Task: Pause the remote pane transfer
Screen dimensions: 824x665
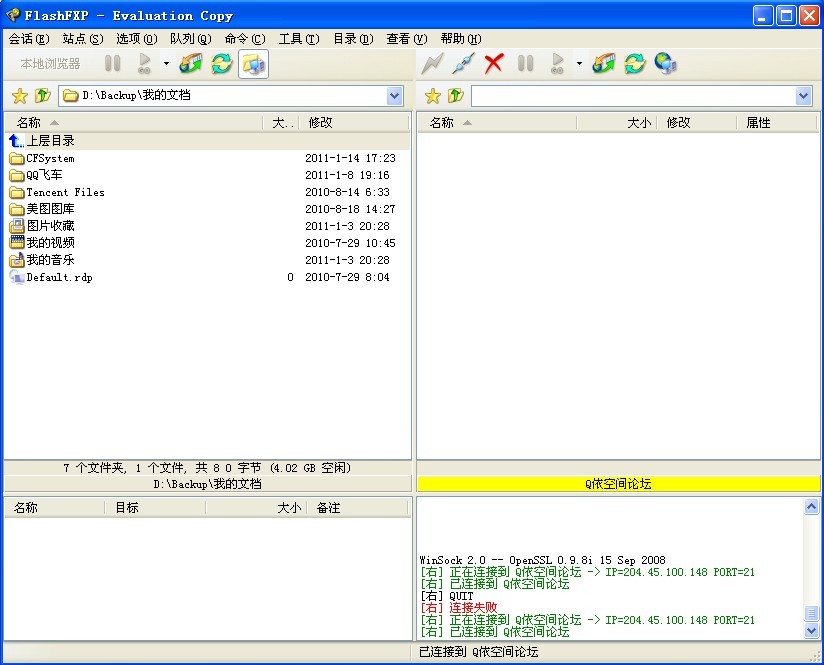Action: point(526,64)
